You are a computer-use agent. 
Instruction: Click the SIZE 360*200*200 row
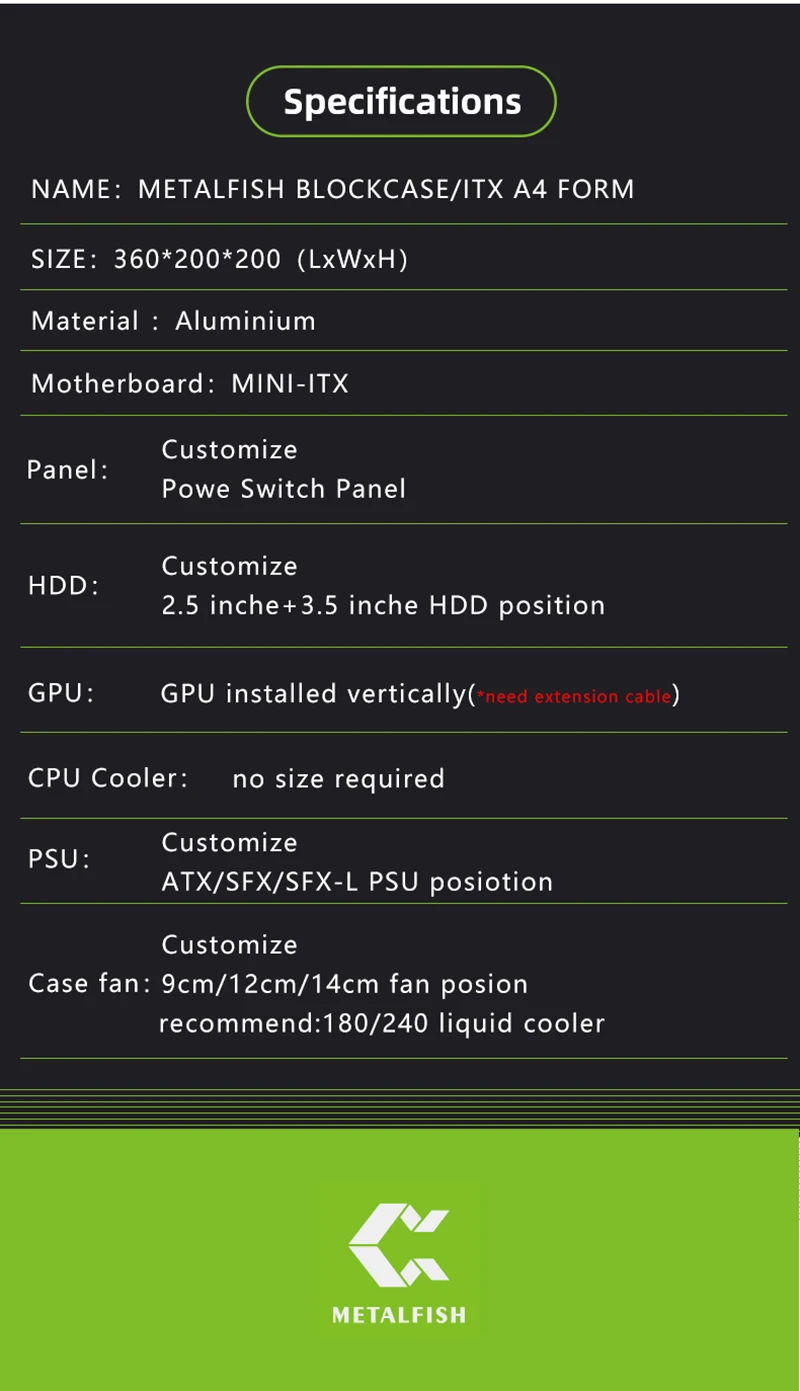[x=220, y=259]
